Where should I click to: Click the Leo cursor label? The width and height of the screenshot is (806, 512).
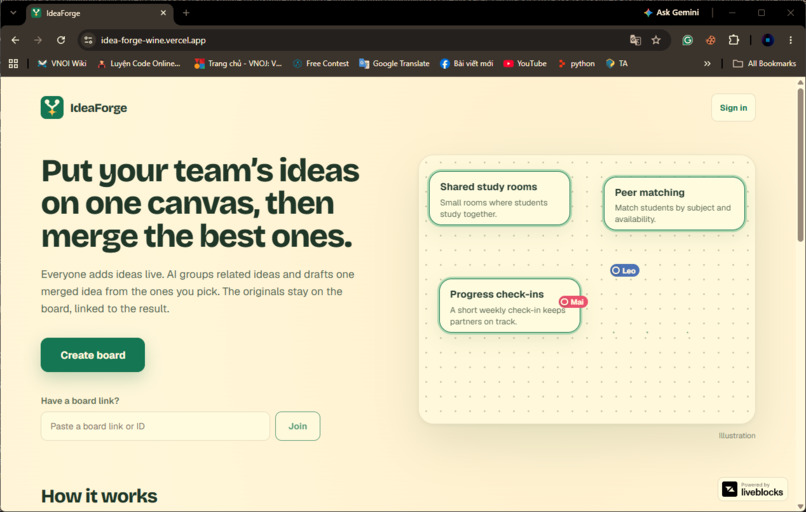click(625, 270)
